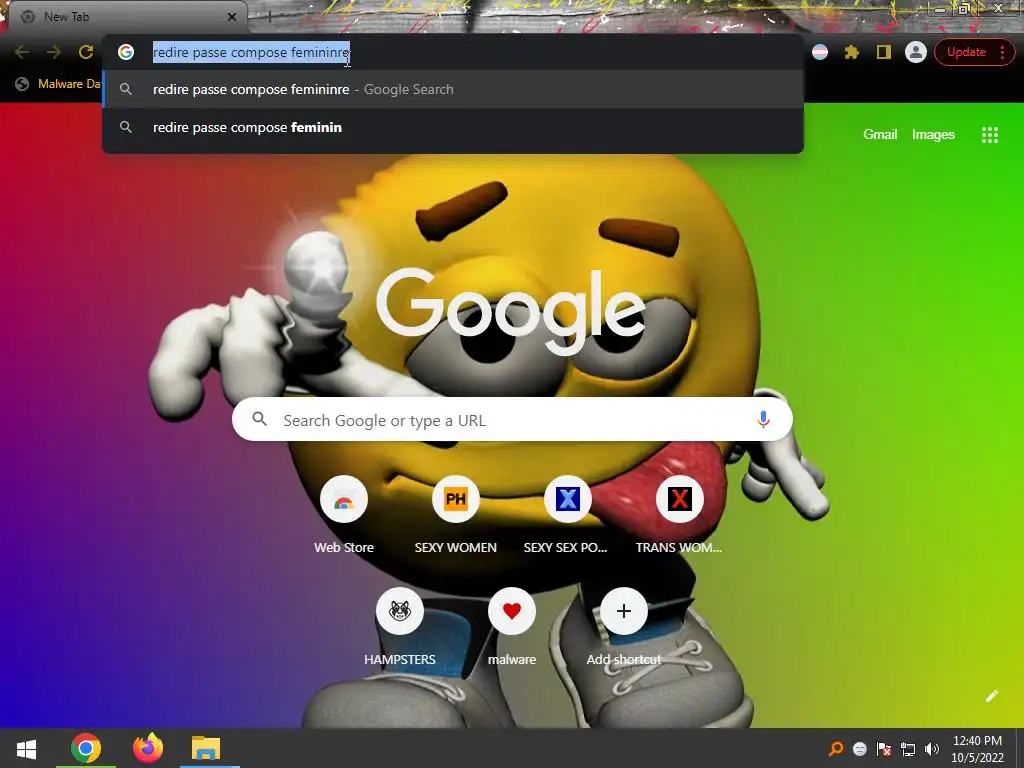
Task: Open the profile avatar icon
Action: (x=916, y=52)
